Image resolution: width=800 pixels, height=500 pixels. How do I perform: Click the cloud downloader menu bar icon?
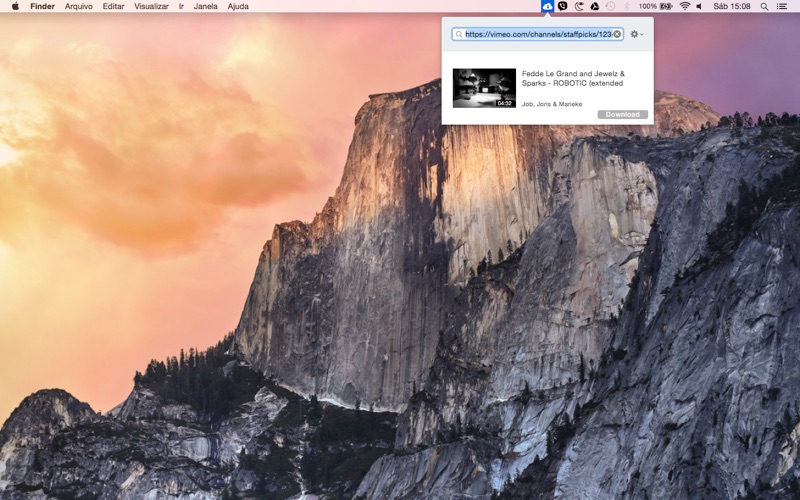(x=547, y=6)
